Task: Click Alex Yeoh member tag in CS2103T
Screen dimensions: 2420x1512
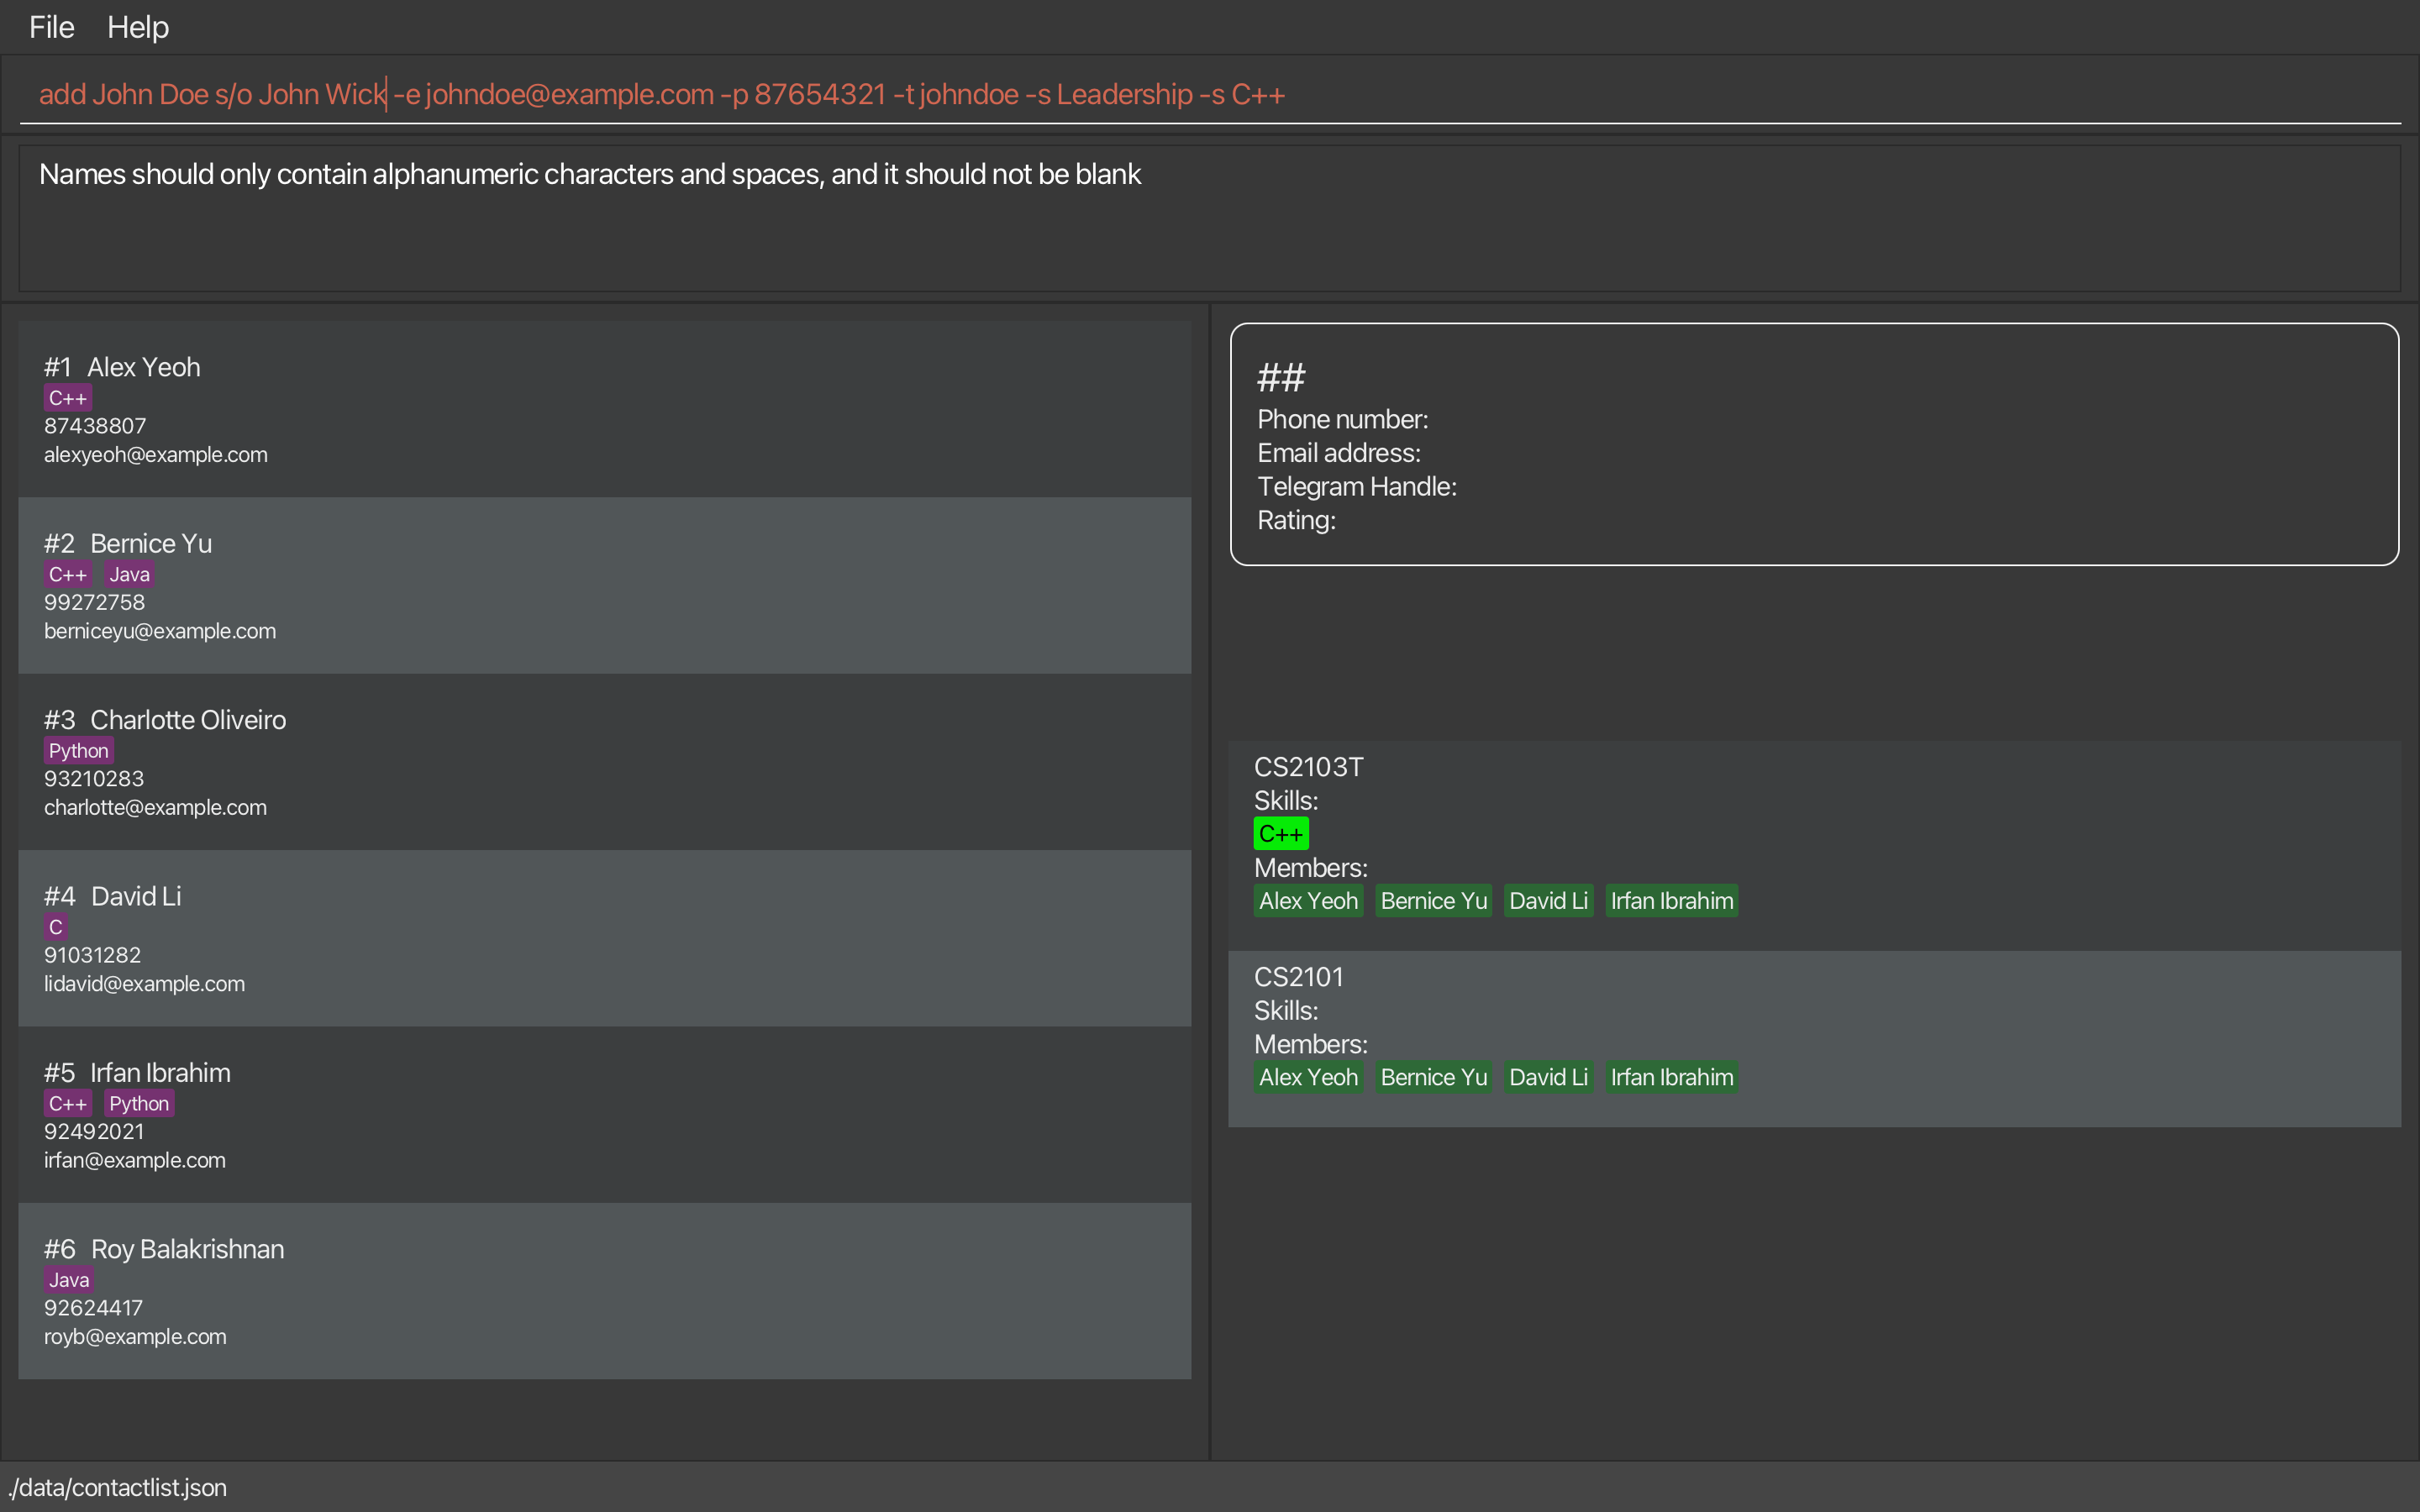Action: pos(1308,901)
